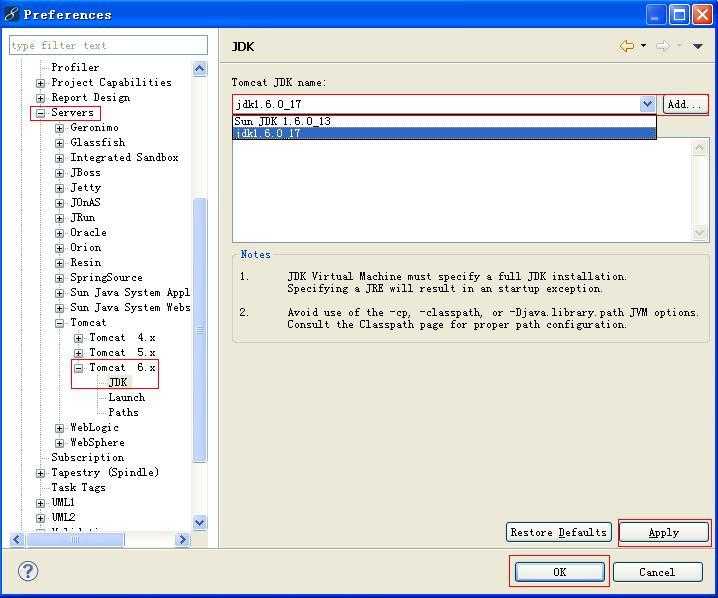Image resolution: width=718 pixels, height=598 pixels.
Task: Expand the SpringSource node
Action: (x=59, y=278)
